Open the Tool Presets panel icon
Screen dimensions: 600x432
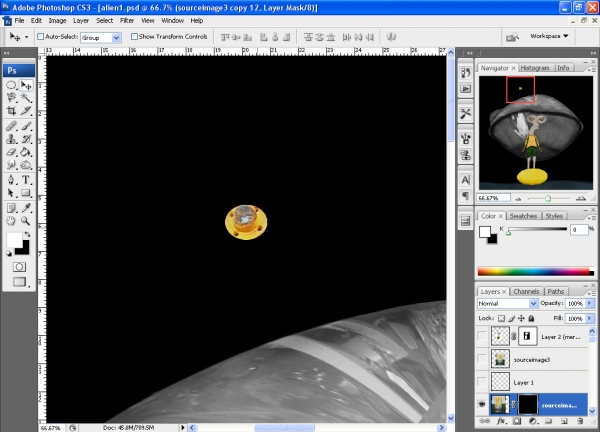465,114
